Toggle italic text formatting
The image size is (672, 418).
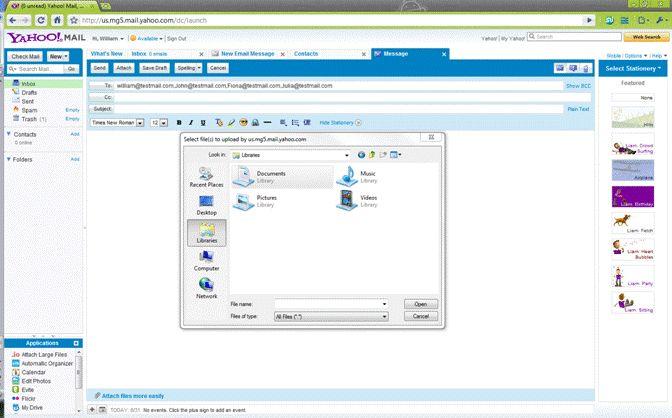tap(190, 122)
